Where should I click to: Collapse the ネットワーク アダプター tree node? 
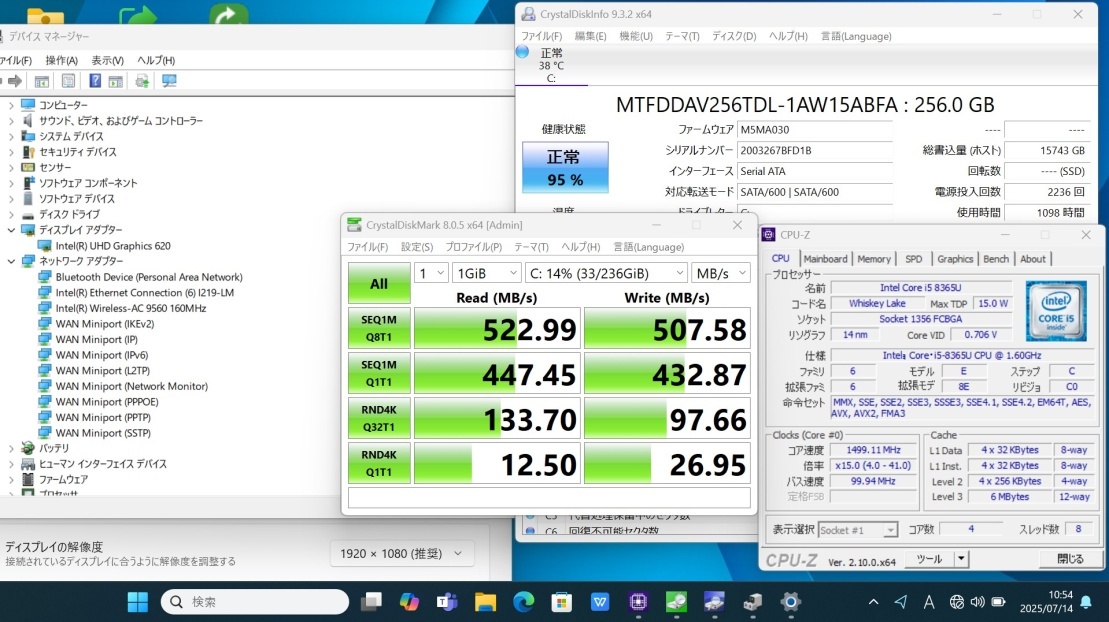pyautogui.click(x=11, y=261)
